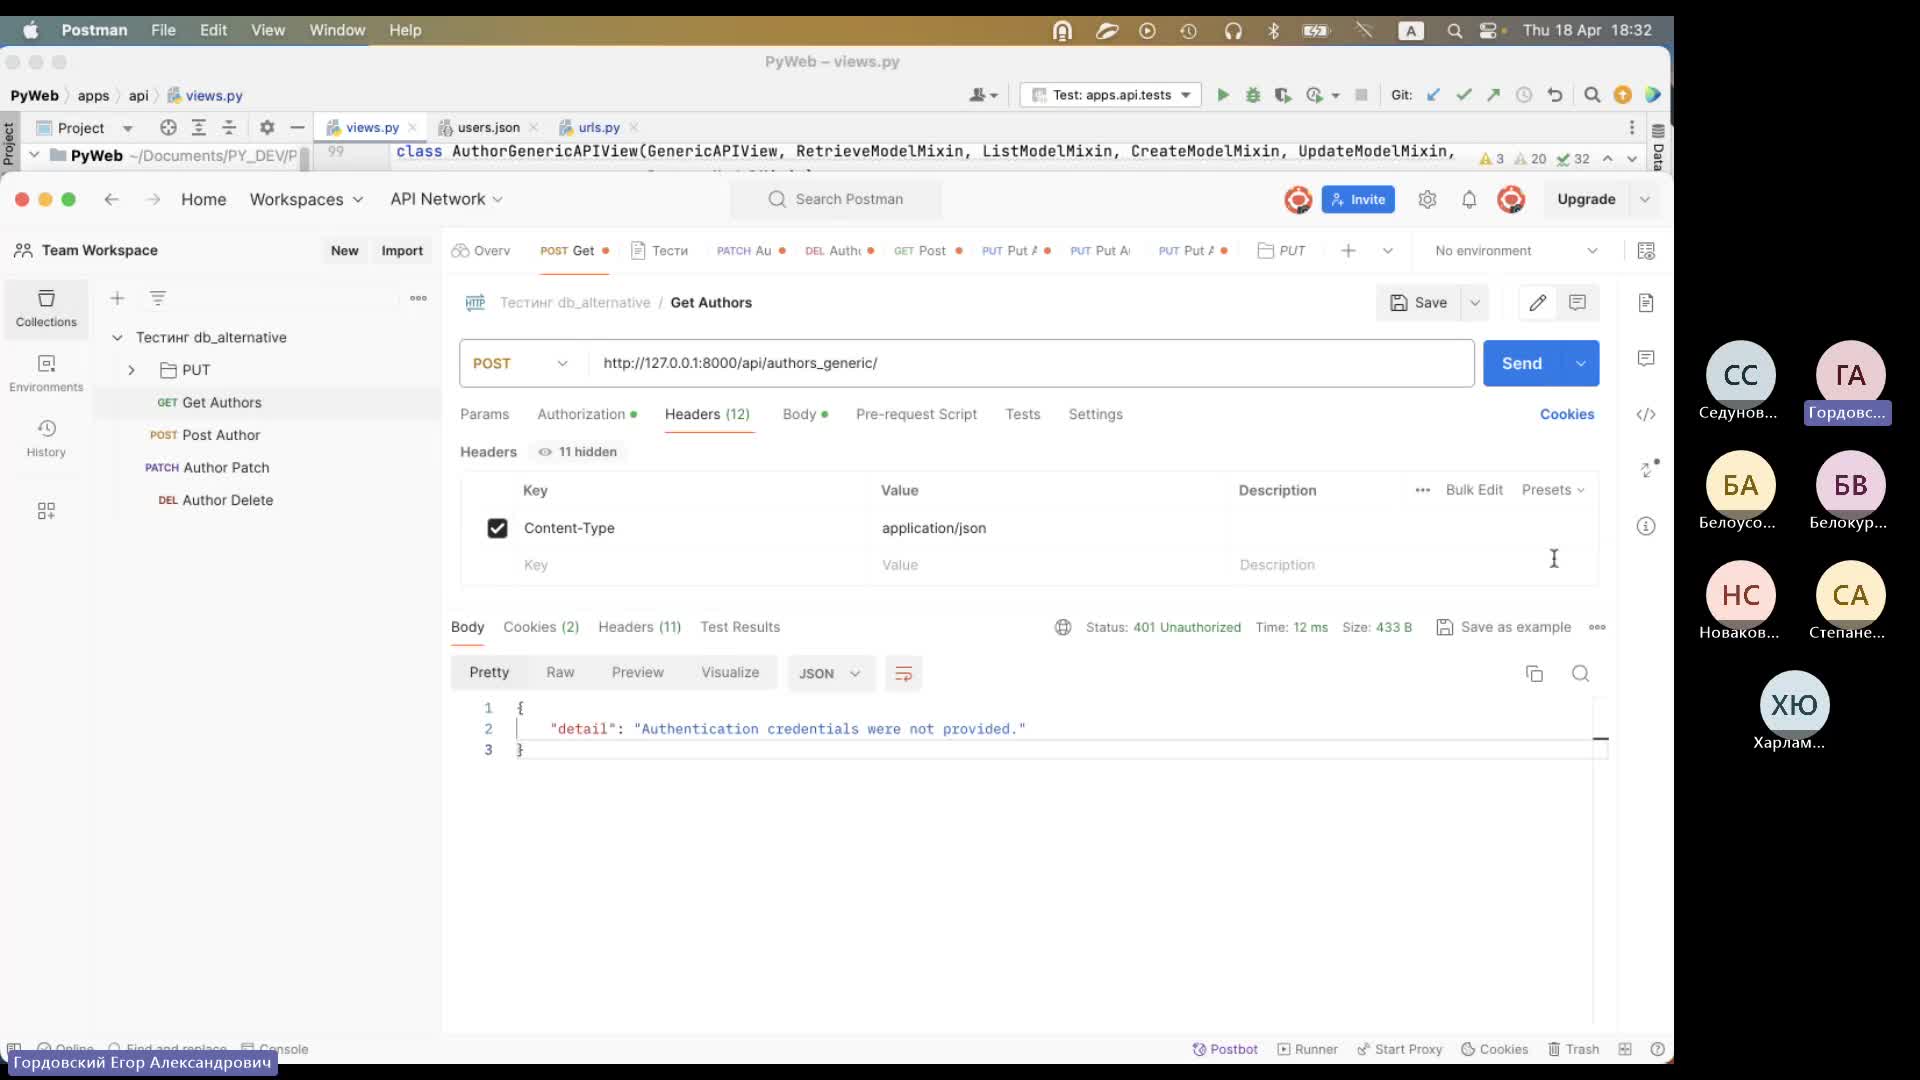This screenshot has height=1080, width=1920.
Task: Open tabs overflow chevron dropdown
Action: 1388,250
